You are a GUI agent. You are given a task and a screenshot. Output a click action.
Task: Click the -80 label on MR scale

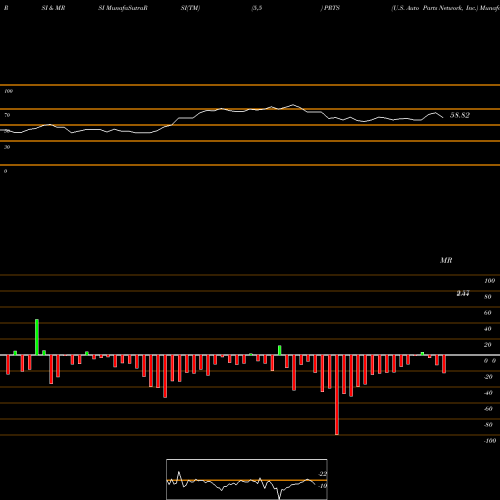coord(488,425)
